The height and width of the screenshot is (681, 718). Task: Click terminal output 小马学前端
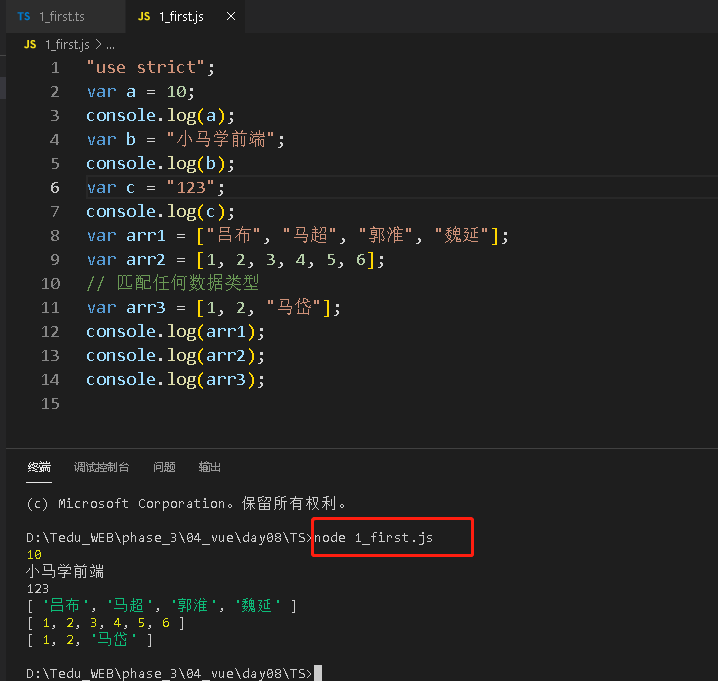tap(65, 572)
